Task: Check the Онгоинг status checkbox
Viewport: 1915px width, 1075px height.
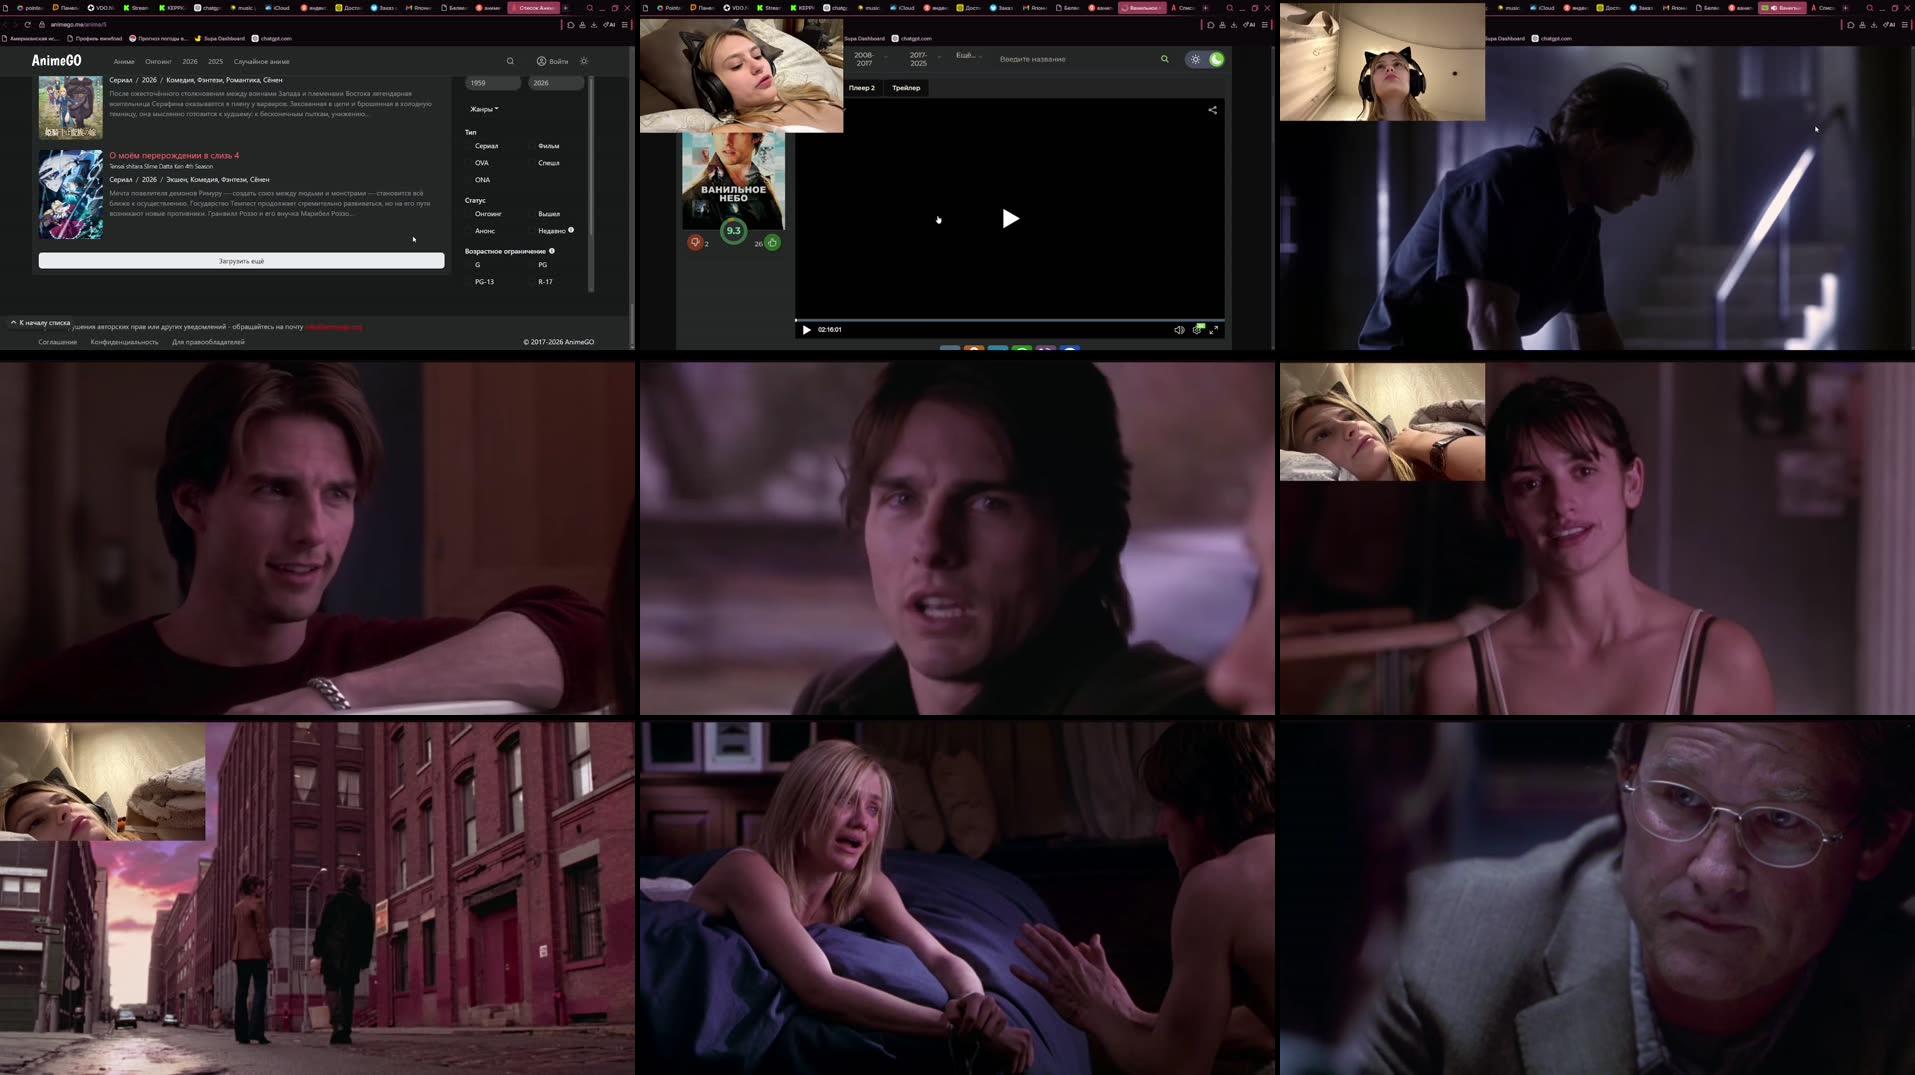Action: coord(469,214)
